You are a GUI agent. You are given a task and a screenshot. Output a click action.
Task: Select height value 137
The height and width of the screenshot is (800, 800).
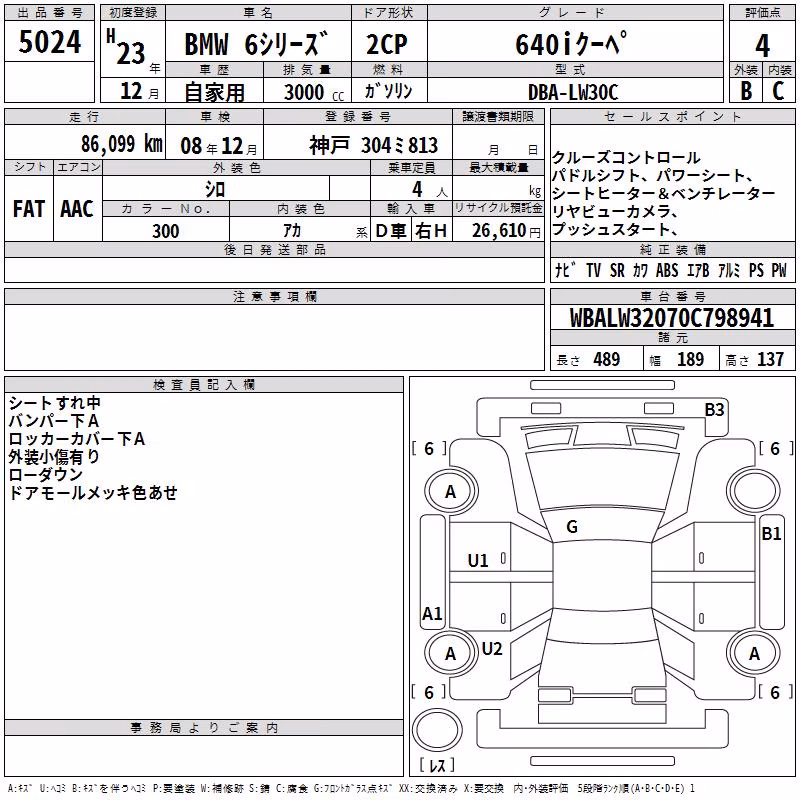[x=770, y=359]
